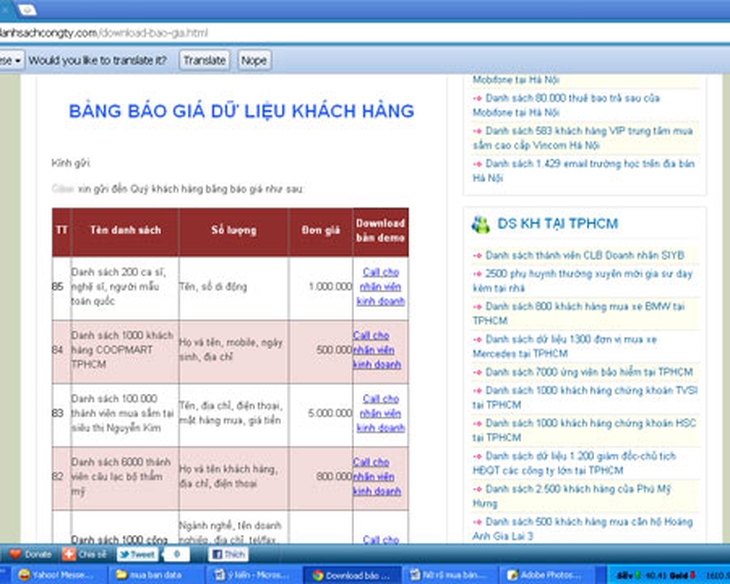Click 'Call cho nhân viên kinh doanh' in row 85
730x584 pixels.
[380, 286]
